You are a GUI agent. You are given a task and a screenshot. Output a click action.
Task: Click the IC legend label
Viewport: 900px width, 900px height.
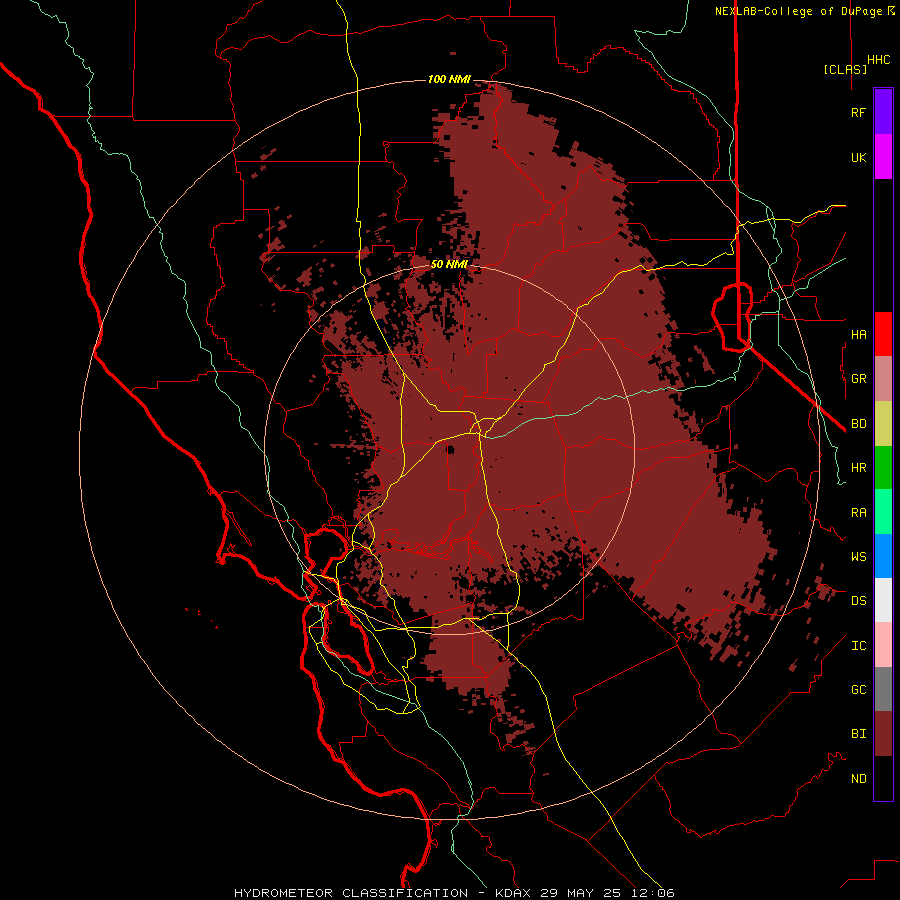(x=858, y=646)
